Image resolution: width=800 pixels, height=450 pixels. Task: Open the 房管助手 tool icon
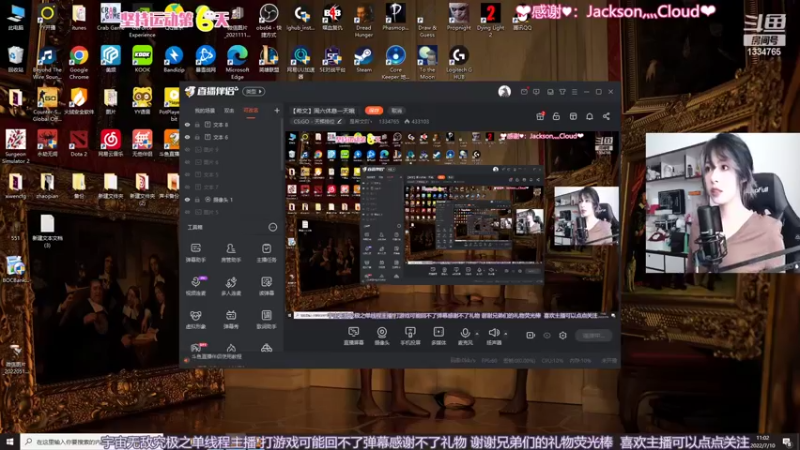pyautogui.click(x=231, y=253)
